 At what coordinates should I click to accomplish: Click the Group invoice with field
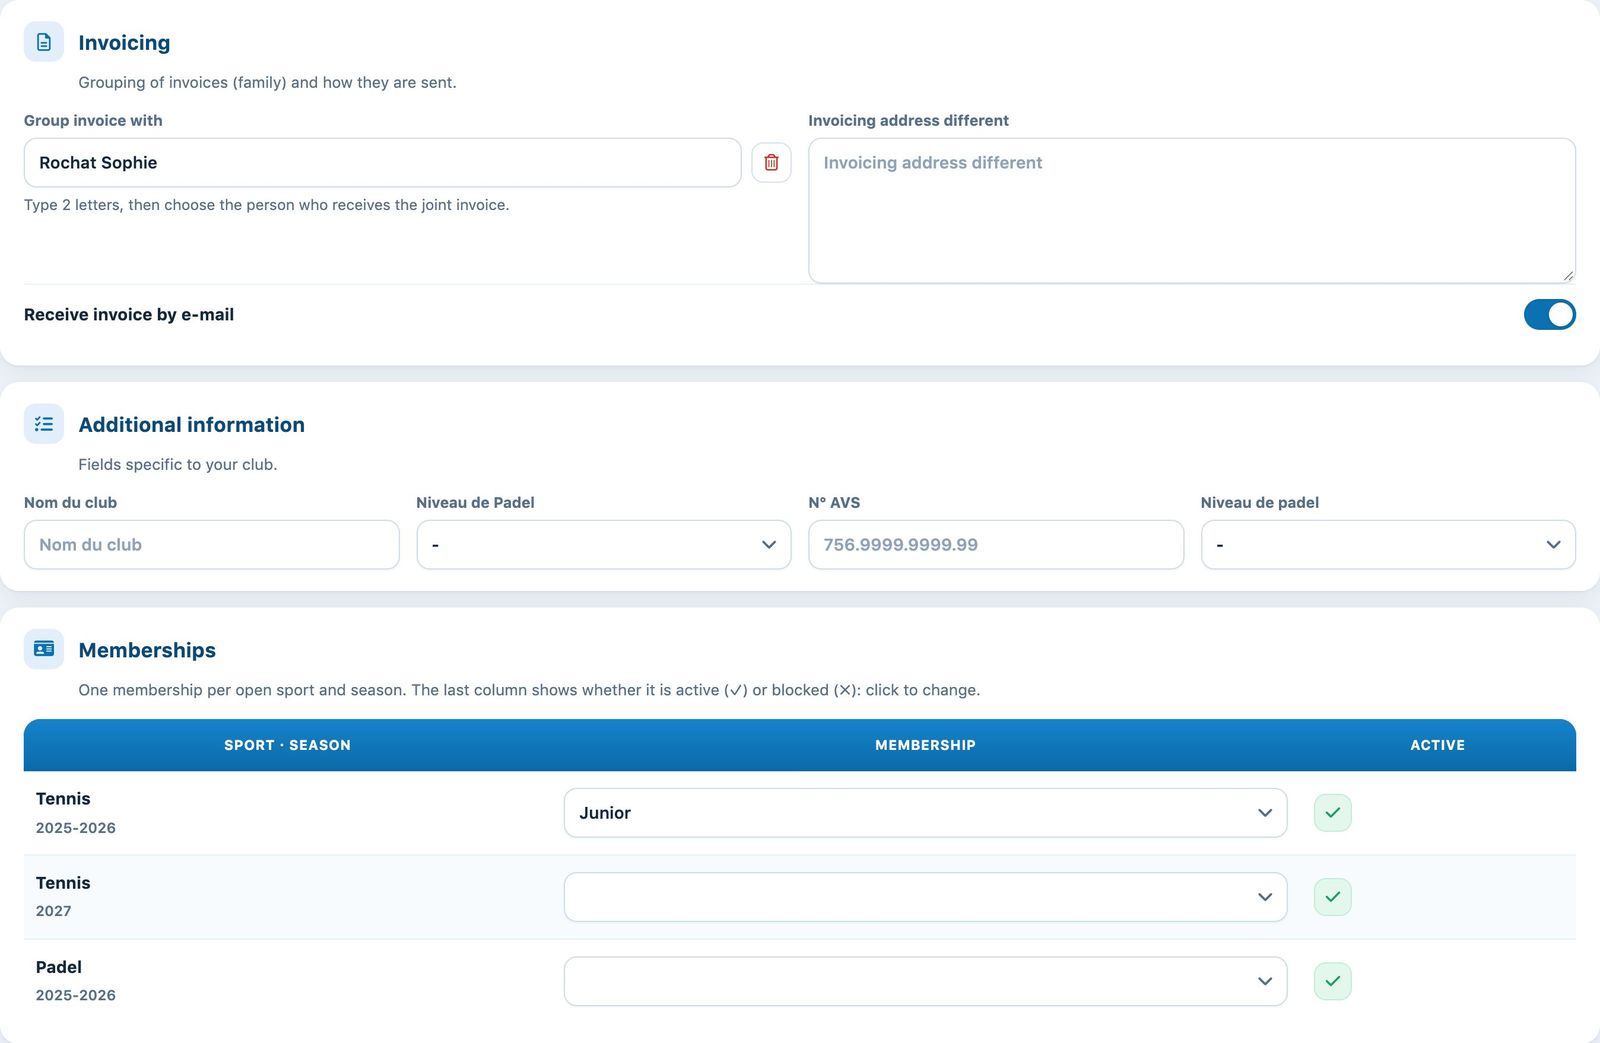(x=382, y=162)
